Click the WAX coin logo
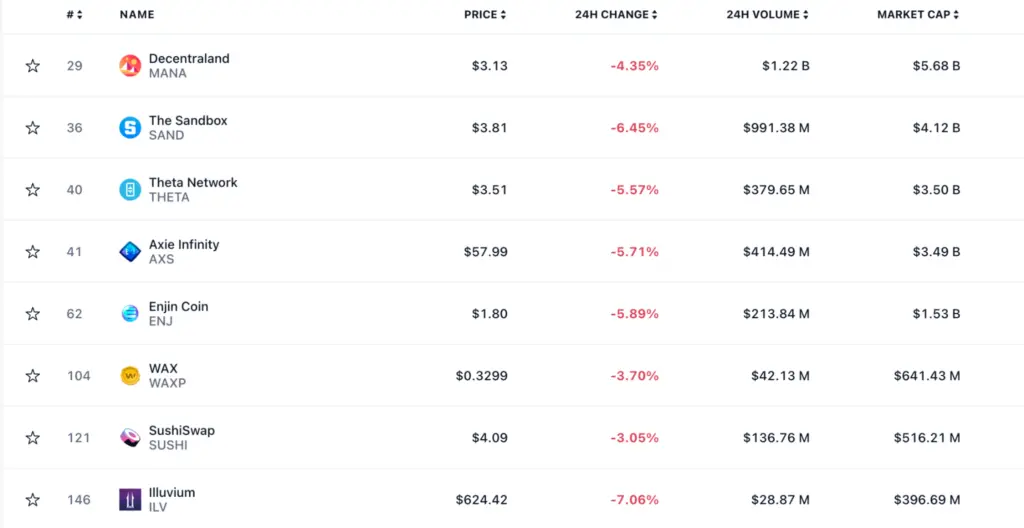 click(130, 376)
